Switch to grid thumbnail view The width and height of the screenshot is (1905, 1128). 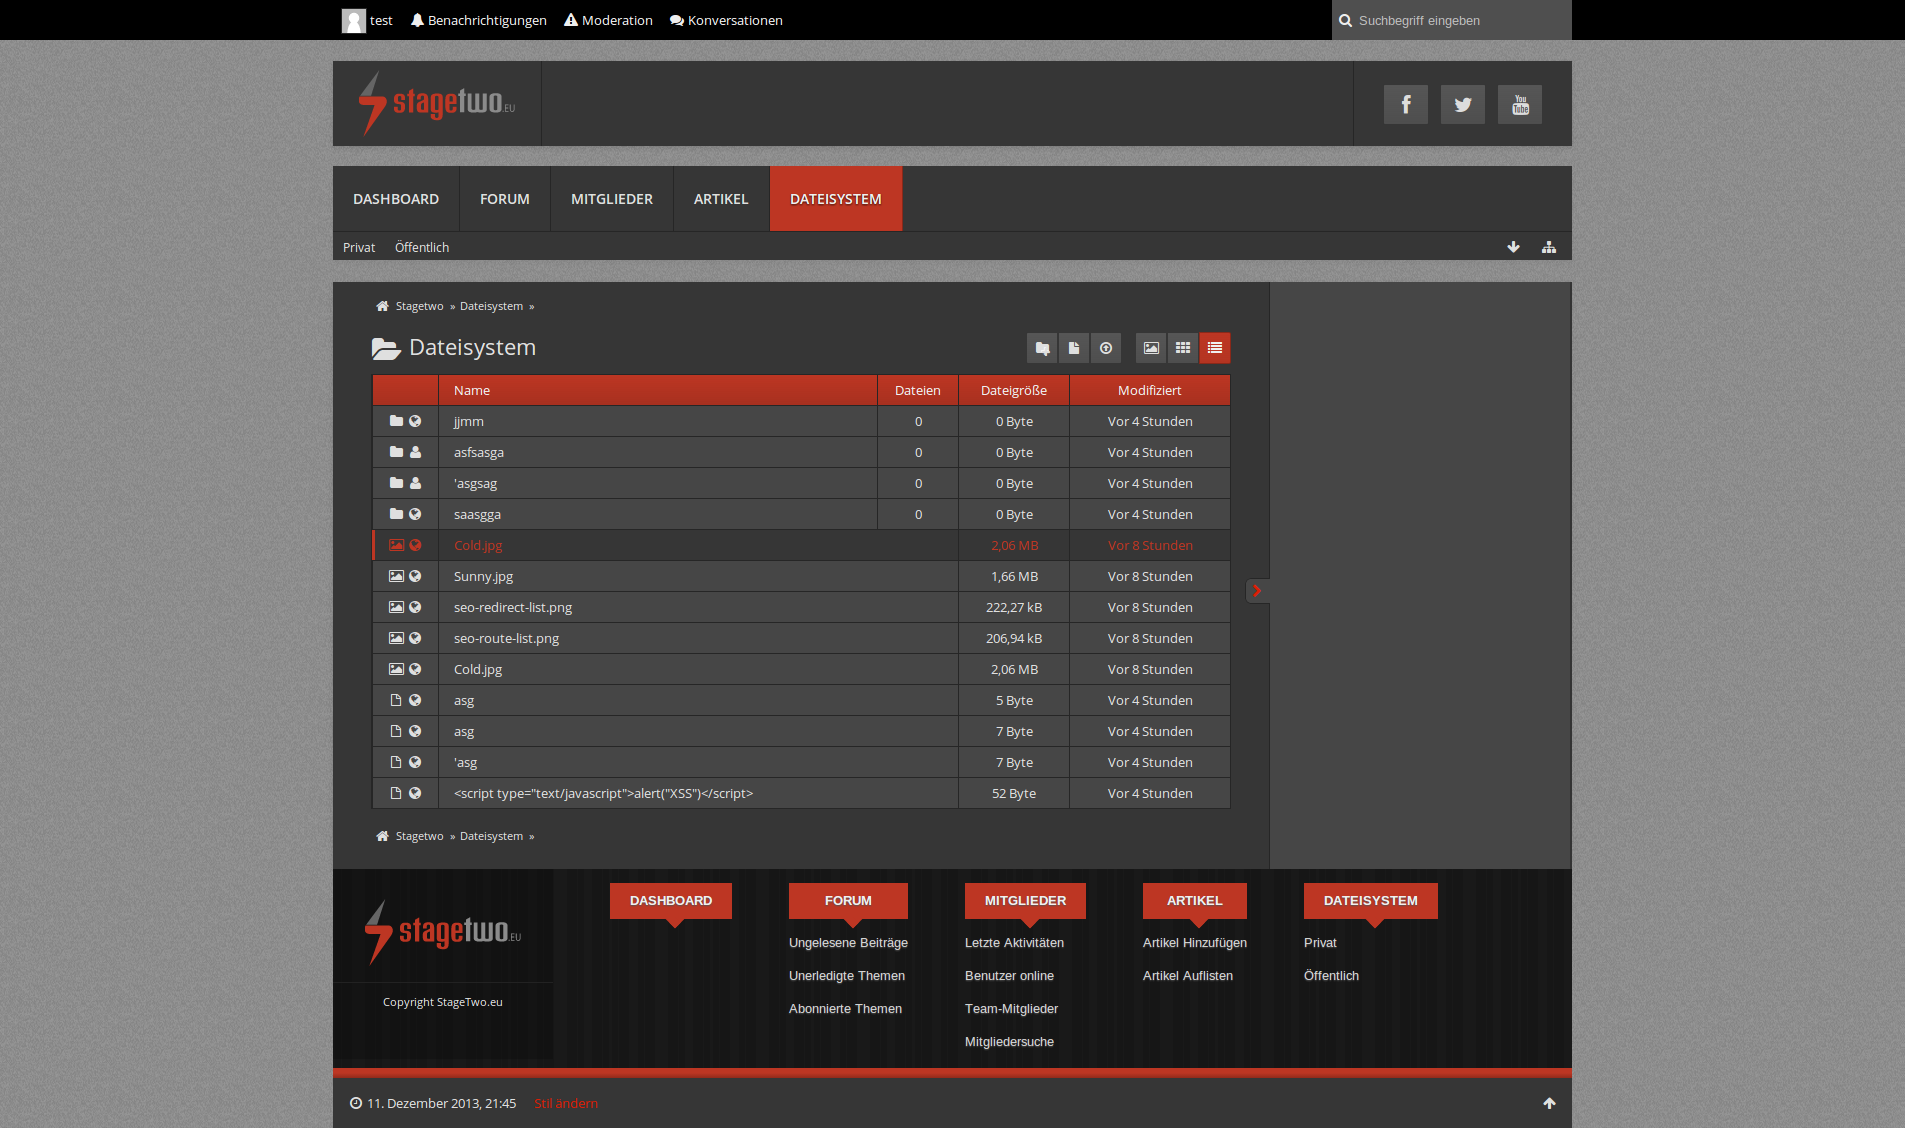1183,348
